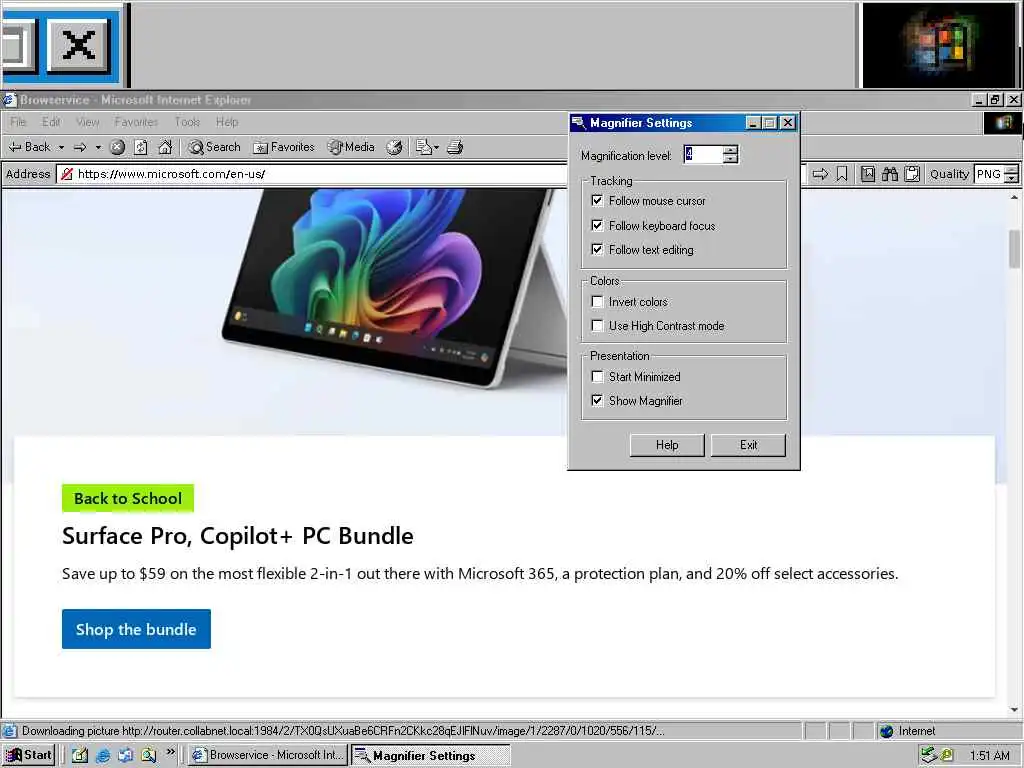Click the binoculars find icon
1024x768 pixels.
(x=889, y=174)
